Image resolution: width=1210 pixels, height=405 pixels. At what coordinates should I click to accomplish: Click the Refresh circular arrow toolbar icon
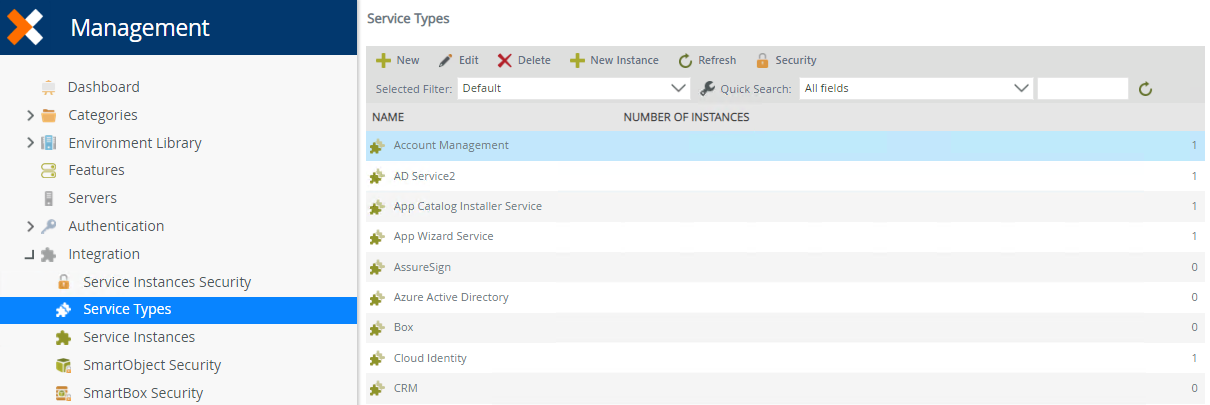click(x=685, y=60)
